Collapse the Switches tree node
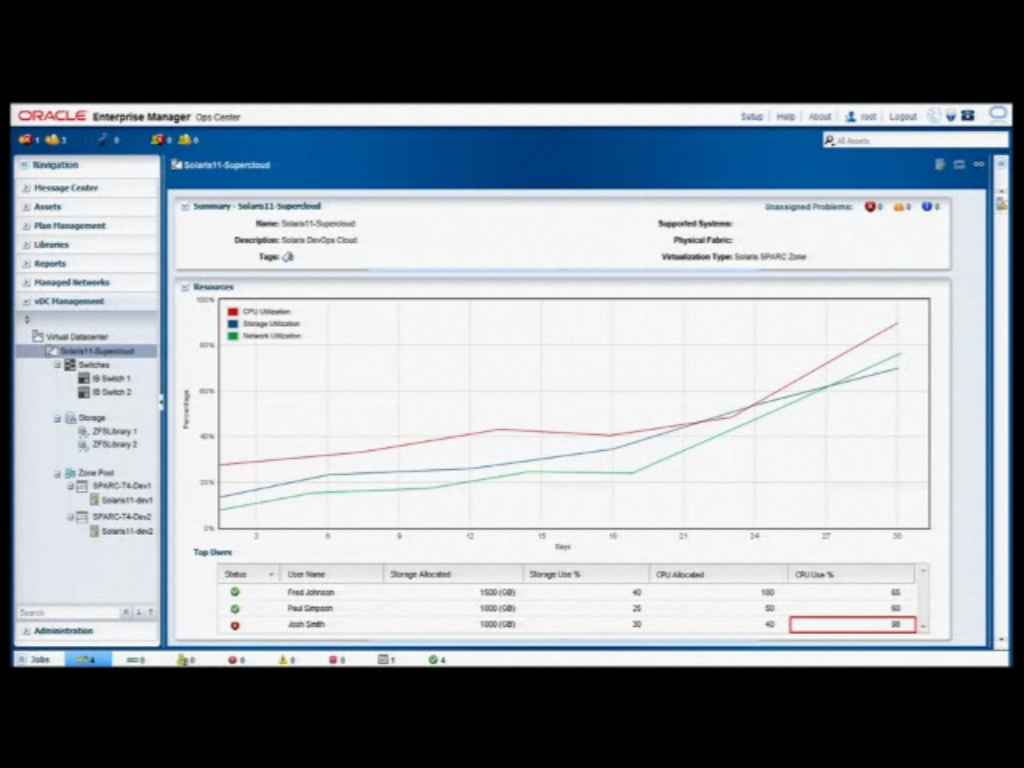The image size is (1024, 768). click(57, 364)
